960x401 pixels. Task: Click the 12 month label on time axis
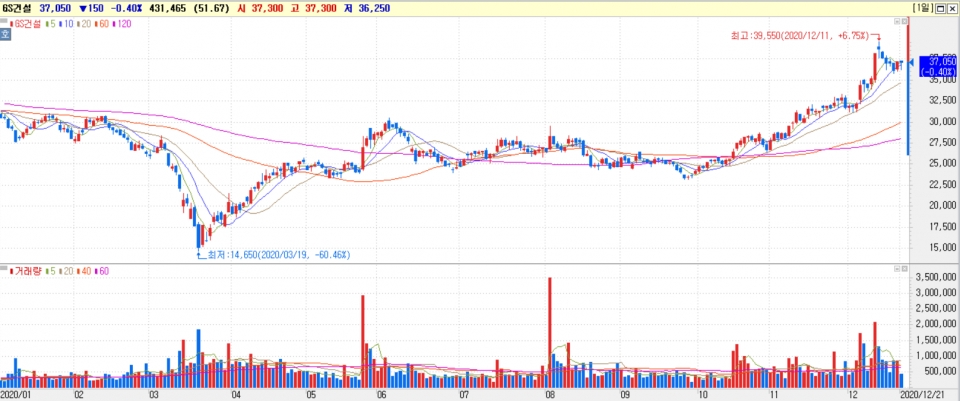point(853,395)
